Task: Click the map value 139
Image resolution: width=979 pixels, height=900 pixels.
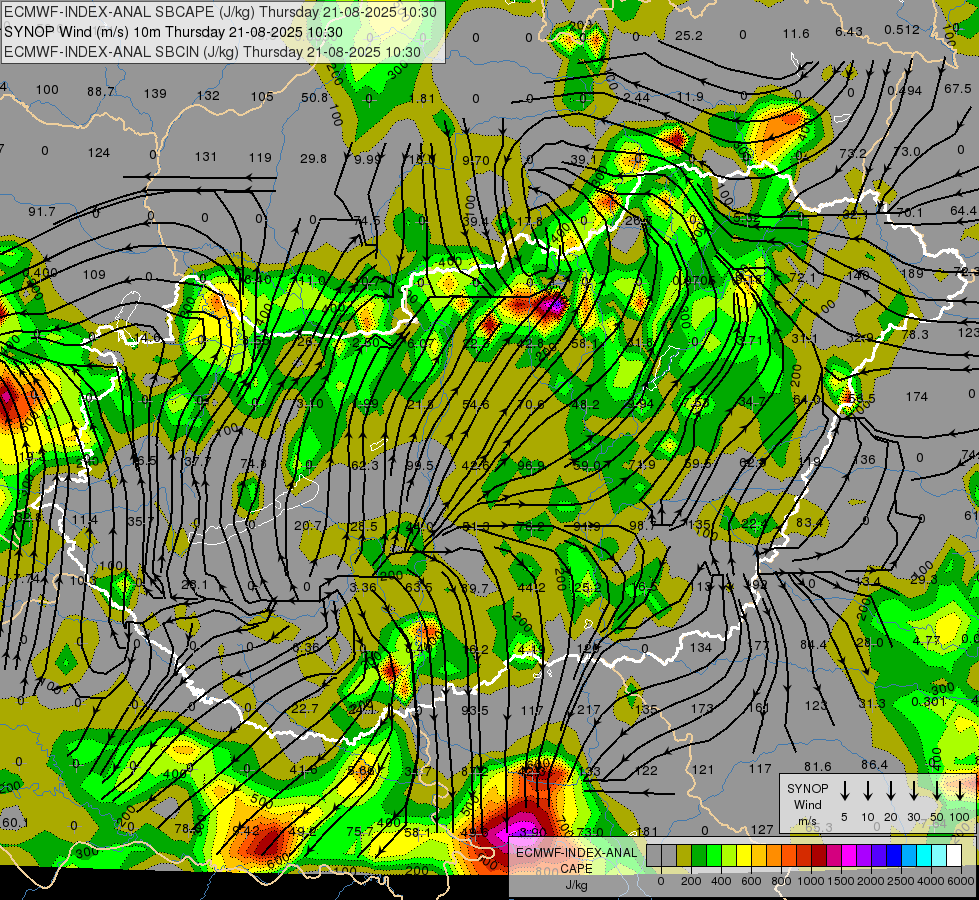Action: [155, 94]
